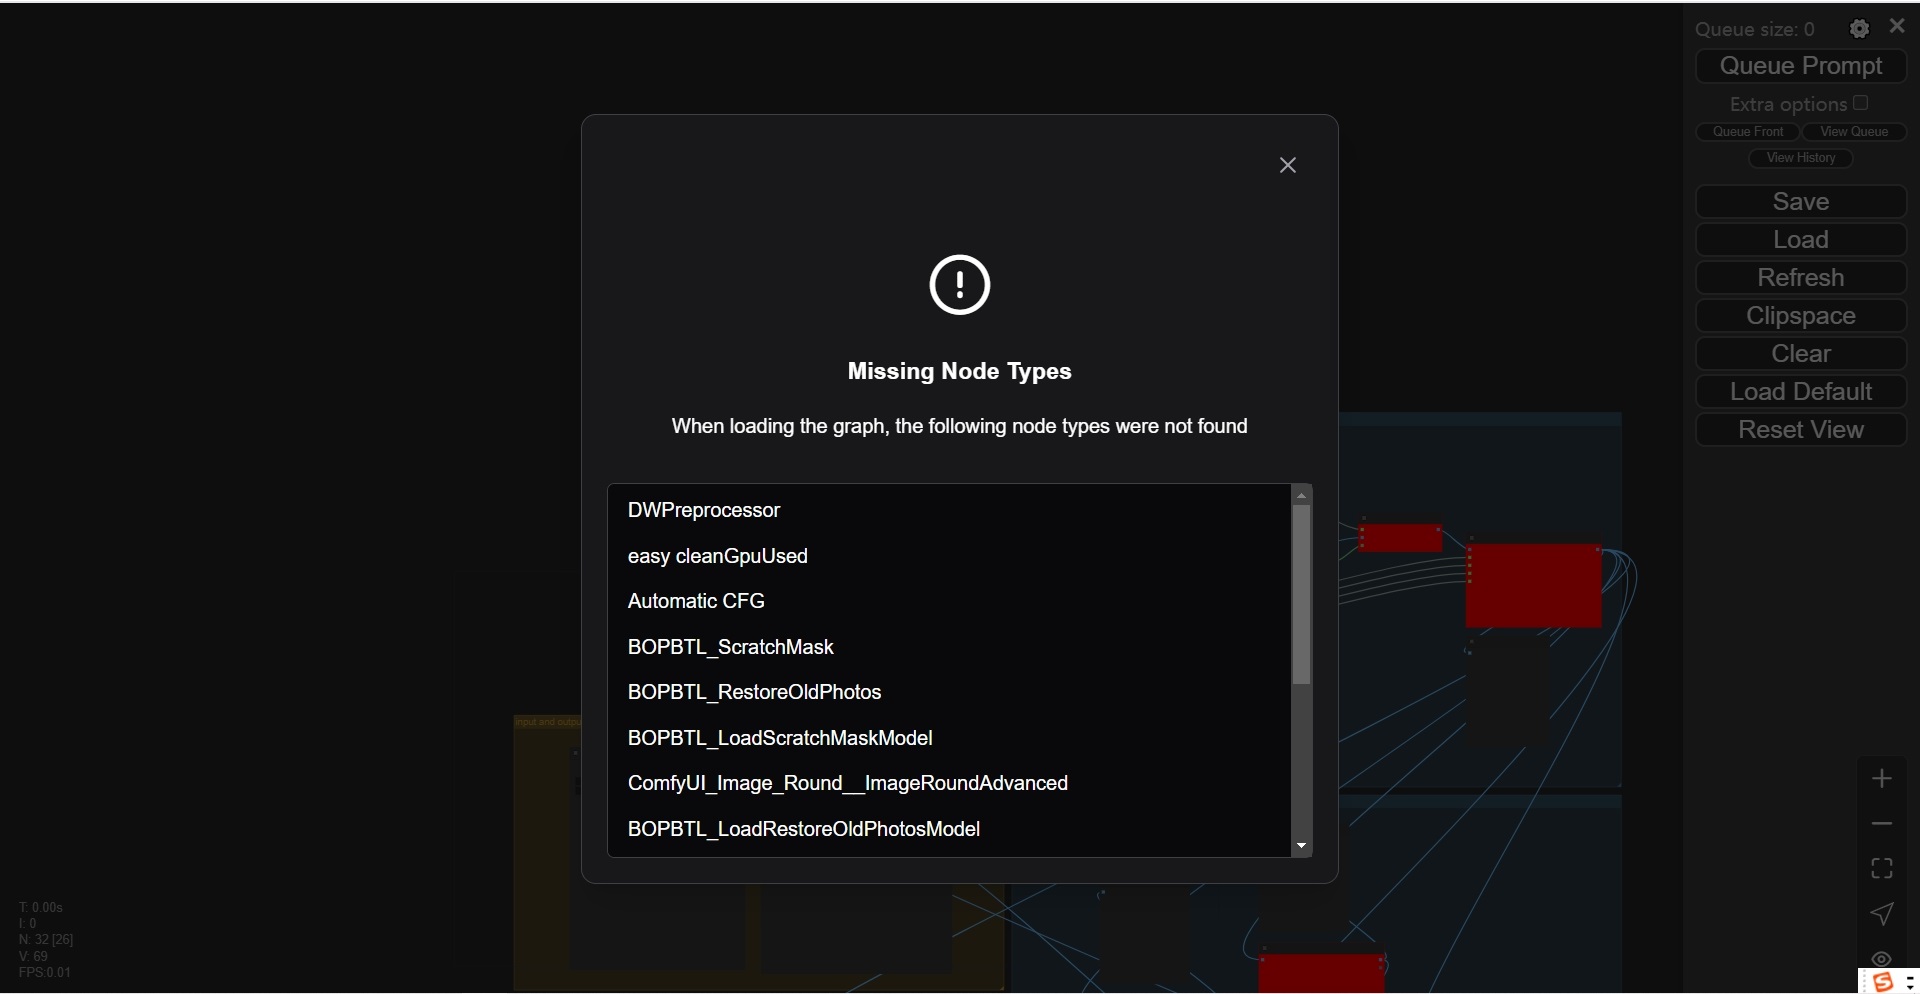Close the Missing Node Types dialog
Image resolution: width=1920 pixels, height=994 pixels.
click(x=1288, y=165)
